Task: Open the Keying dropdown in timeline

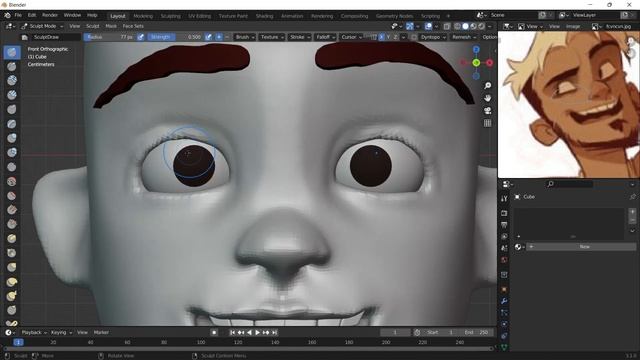Action: 61,332
